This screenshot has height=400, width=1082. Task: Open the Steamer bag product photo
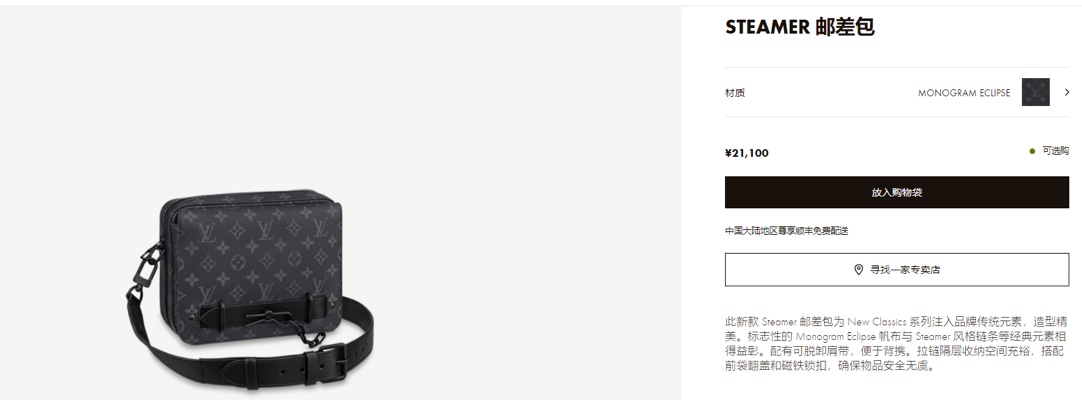click(x=250, y=290)
